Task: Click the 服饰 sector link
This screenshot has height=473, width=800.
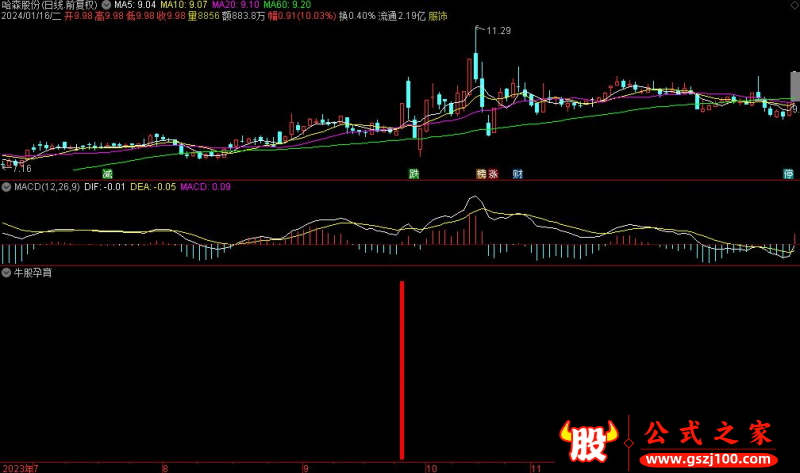Action: [x=438, y=16]
